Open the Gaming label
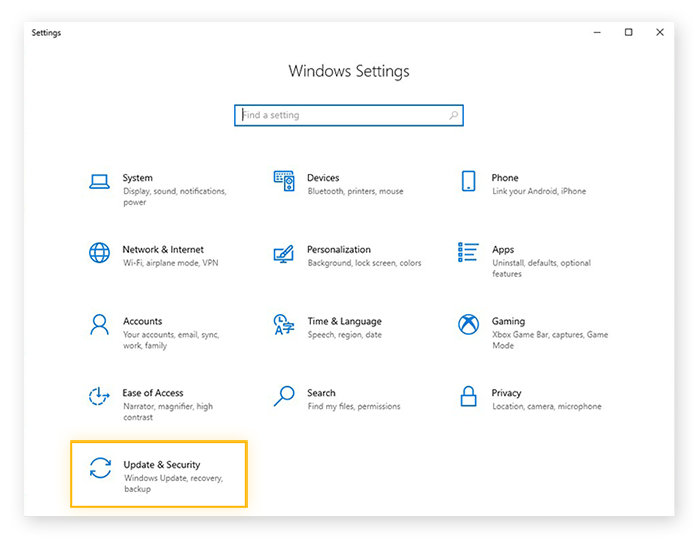 tap(508, 322)
